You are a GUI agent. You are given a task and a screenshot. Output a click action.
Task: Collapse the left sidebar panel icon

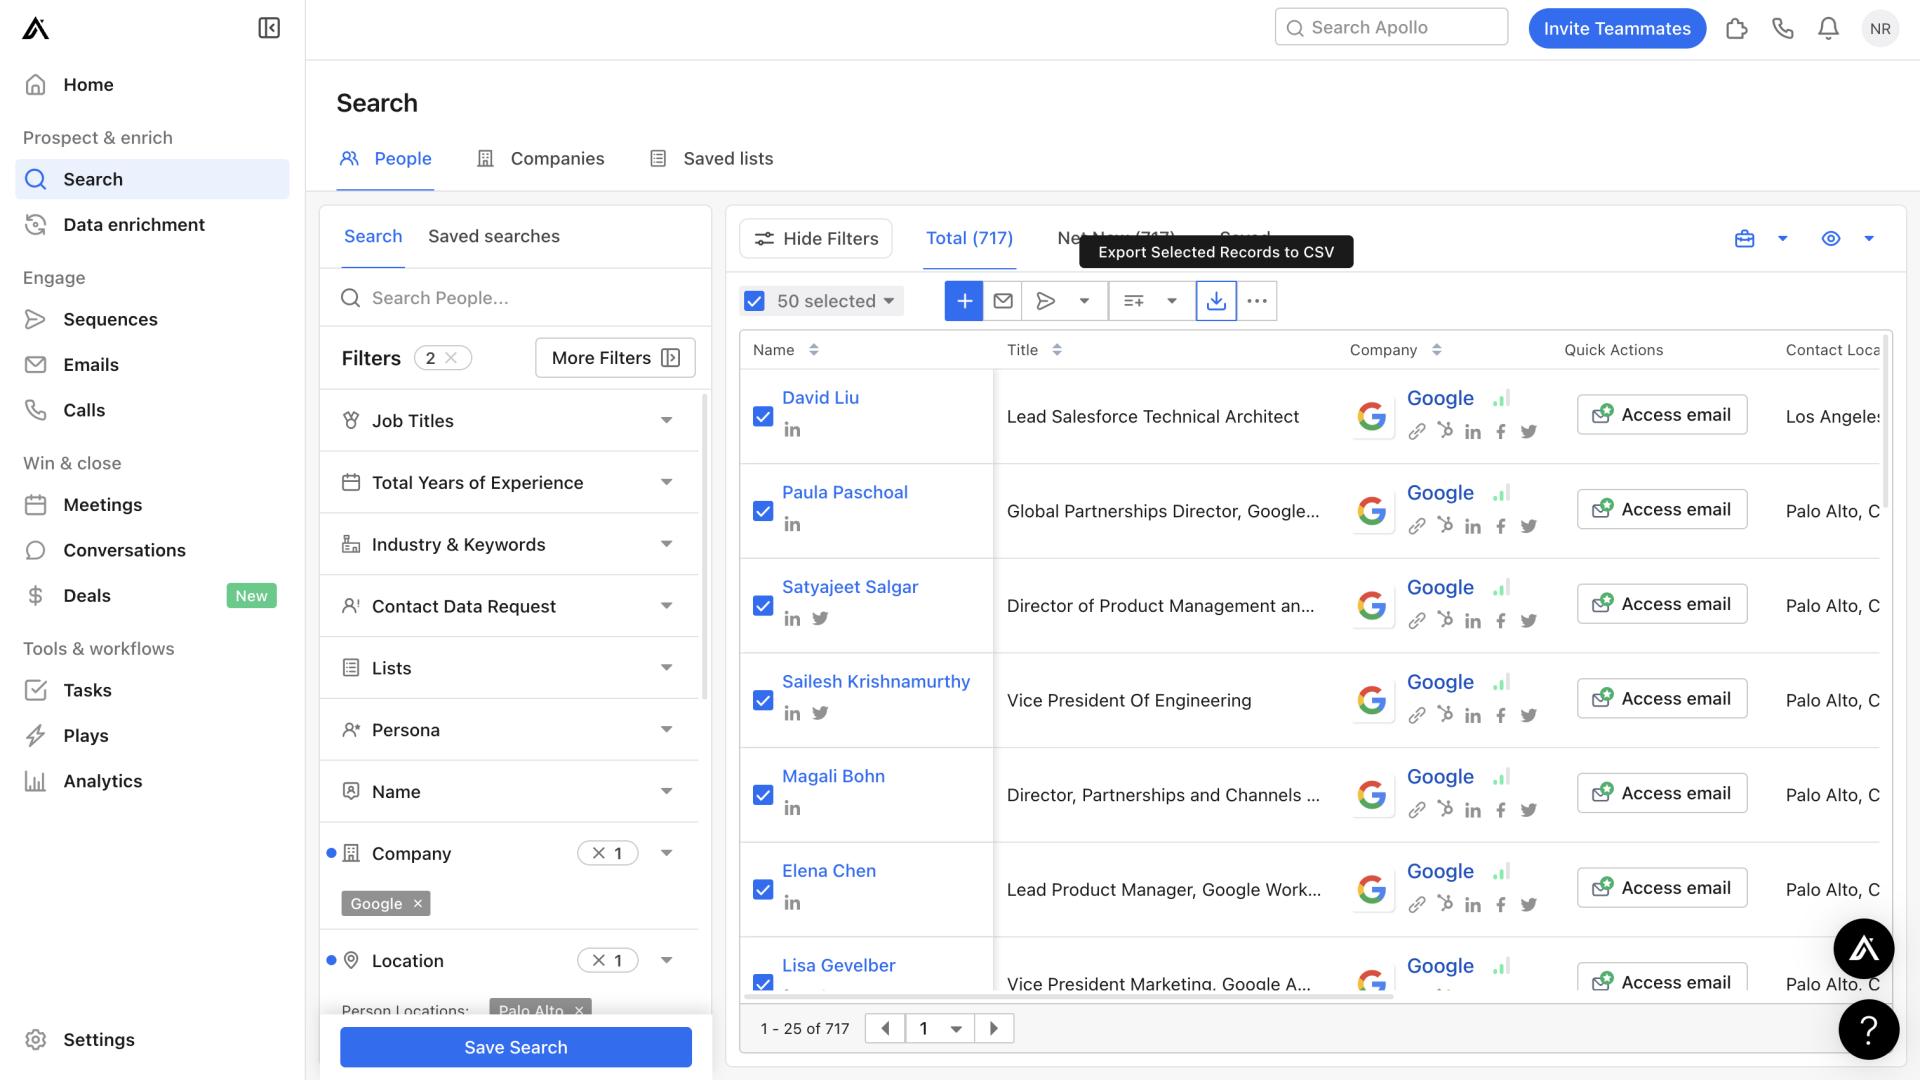coord(269,28)
